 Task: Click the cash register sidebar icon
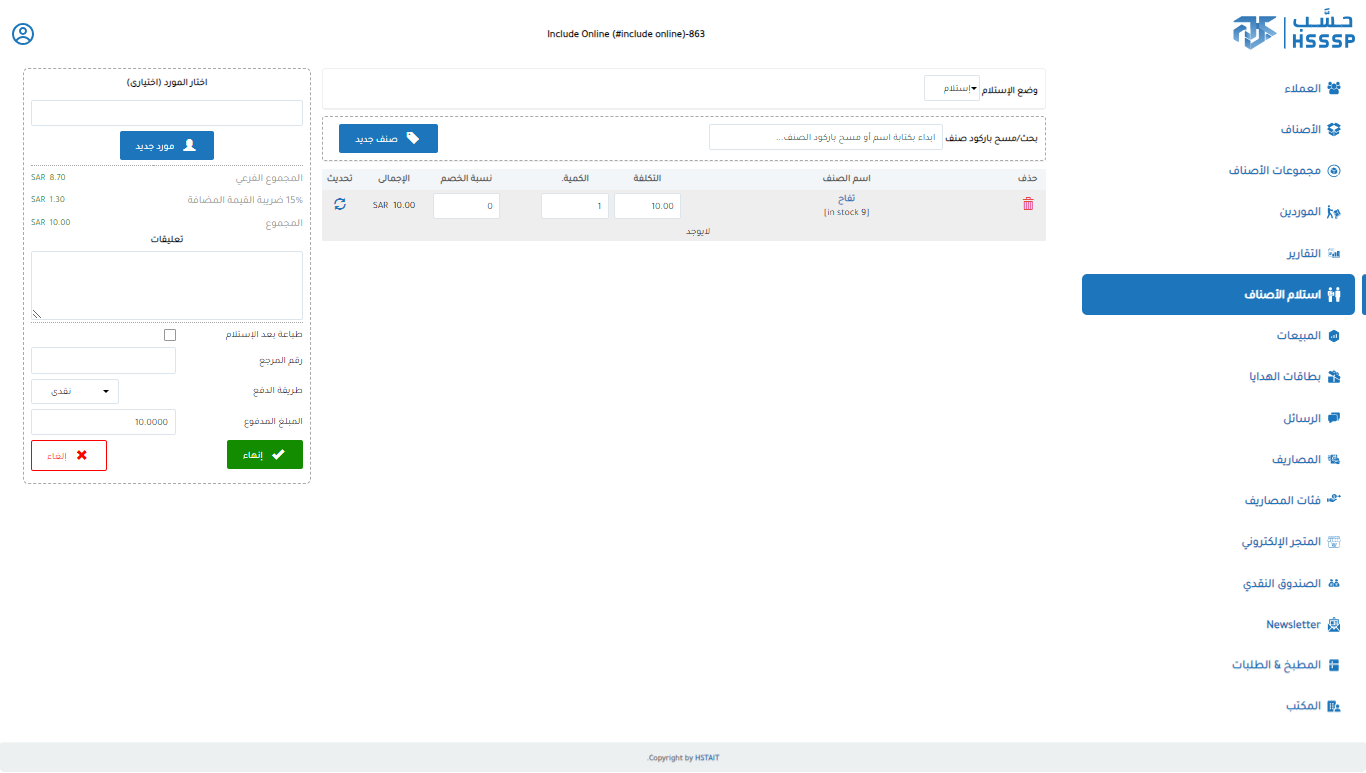pos(1333,583)
